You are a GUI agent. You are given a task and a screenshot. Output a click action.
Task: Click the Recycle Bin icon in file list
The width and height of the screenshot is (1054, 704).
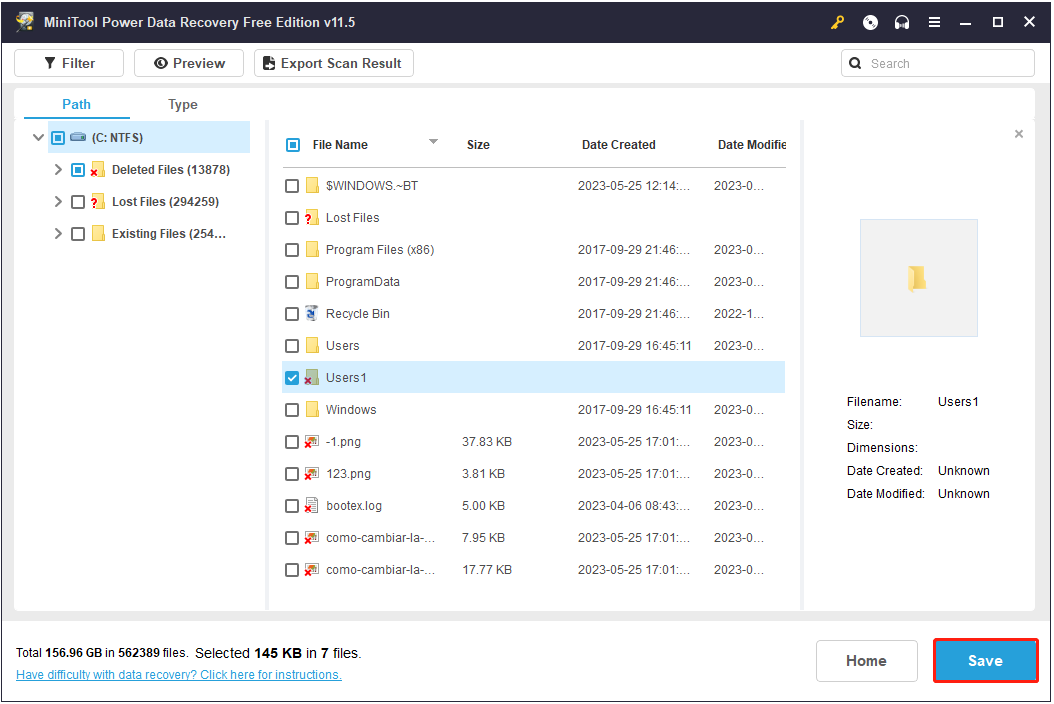click(312, 314)
